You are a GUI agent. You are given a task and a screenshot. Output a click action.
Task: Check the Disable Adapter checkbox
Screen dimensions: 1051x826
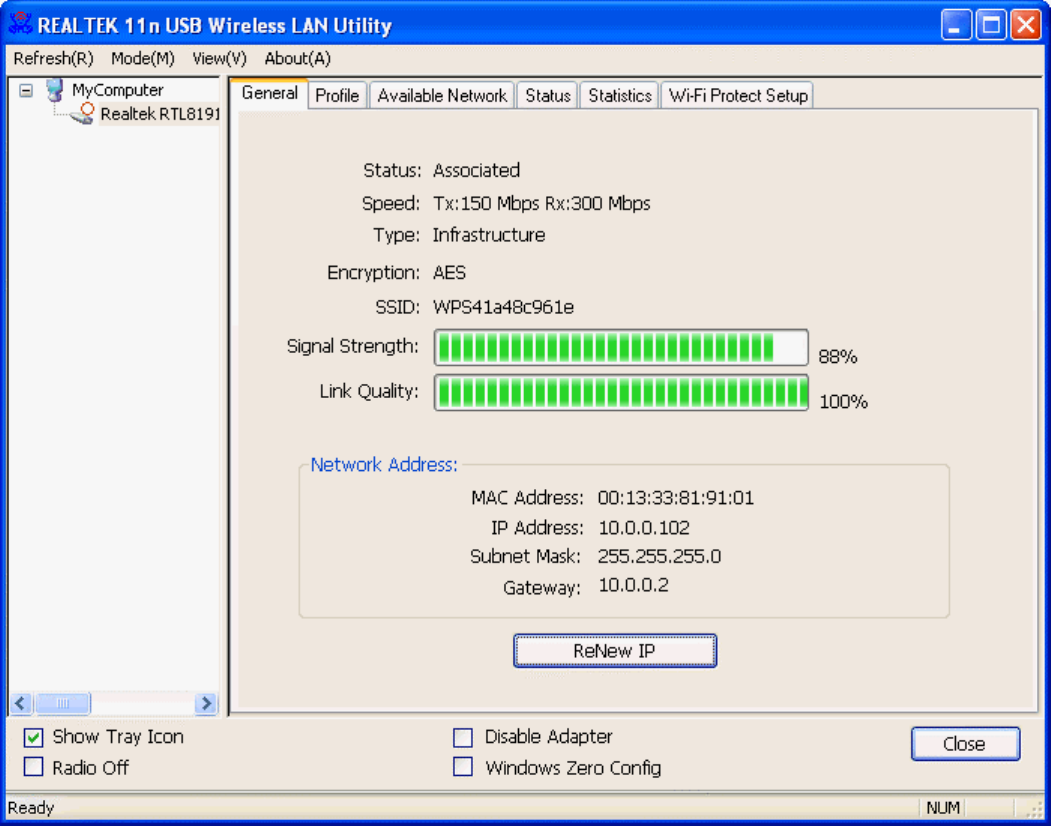tap(462, 738)
